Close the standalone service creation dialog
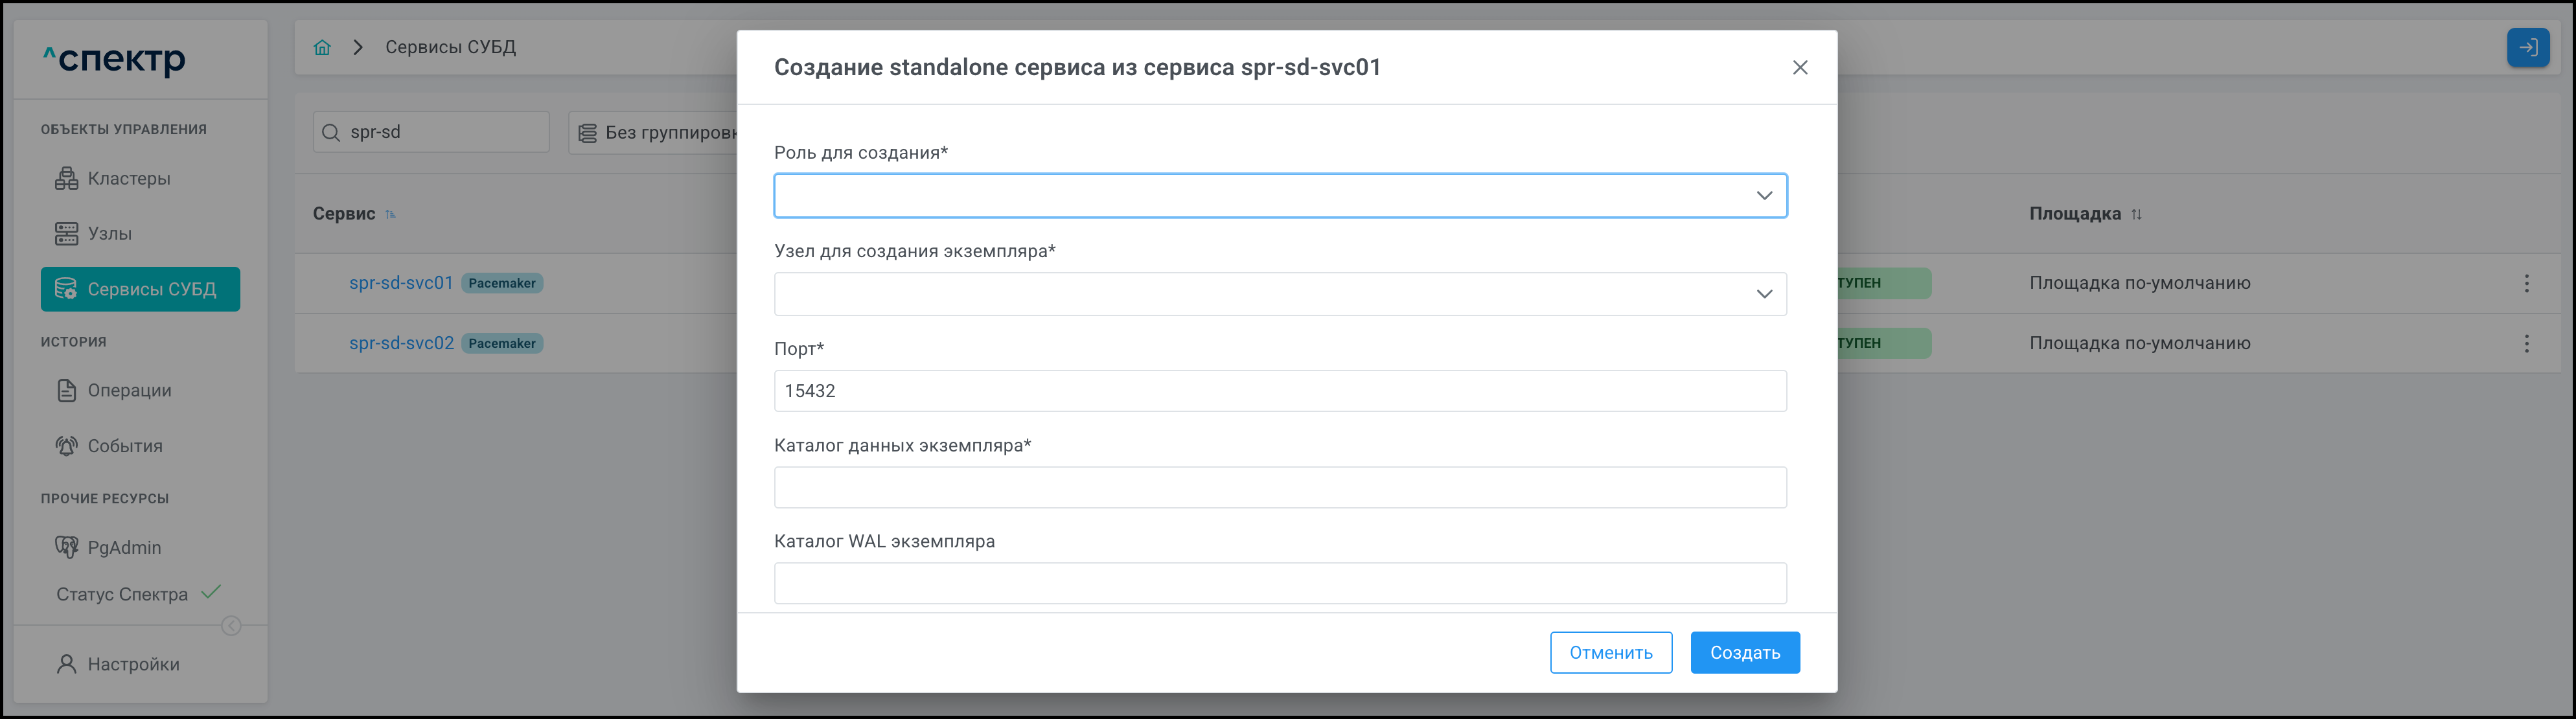Image resolution: width=2576 pixels, height=719 pixels. [1799, 68]
